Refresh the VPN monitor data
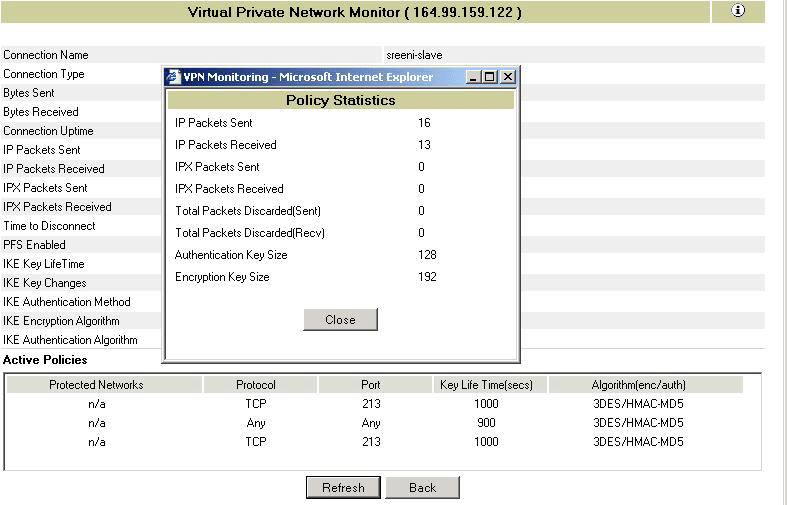787x505 pixels. 343,487
